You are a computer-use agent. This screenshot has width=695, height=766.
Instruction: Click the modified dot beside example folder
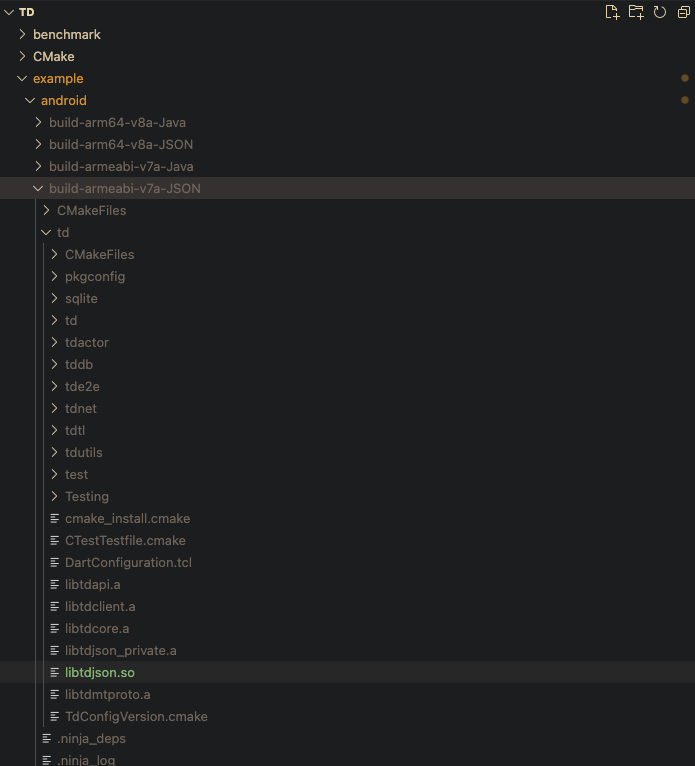point(685,78)
